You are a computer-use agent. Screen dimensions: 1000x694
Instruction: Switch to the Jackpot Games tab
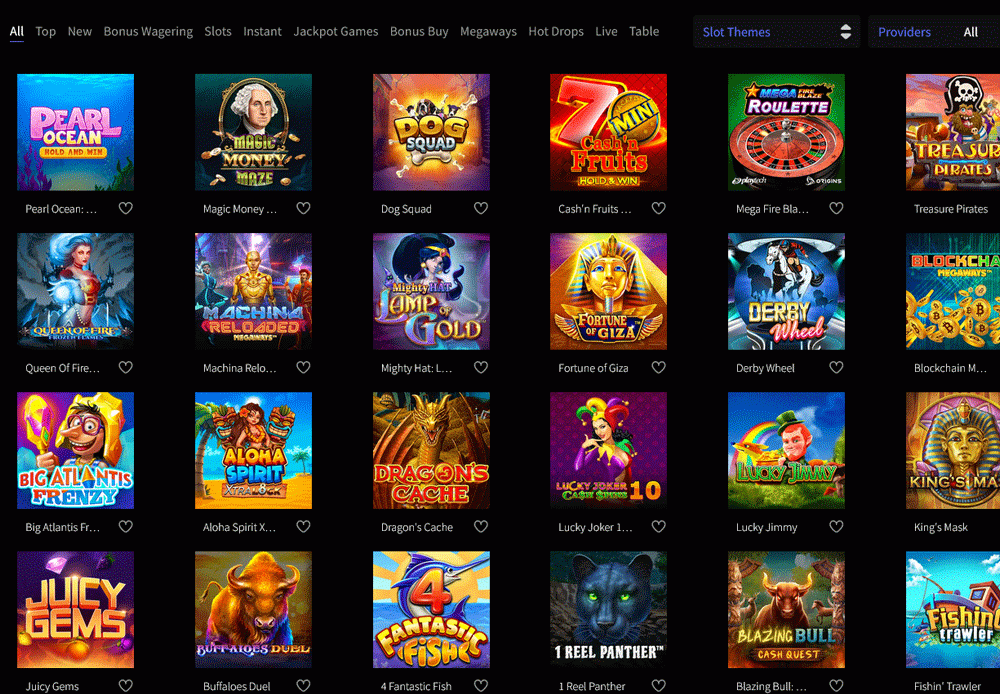point(335,31)
